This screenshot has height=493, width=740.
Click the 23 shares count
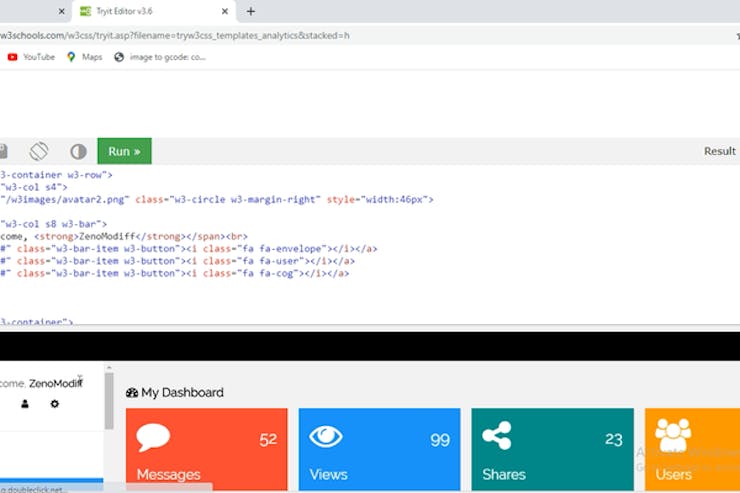(614, 440)
